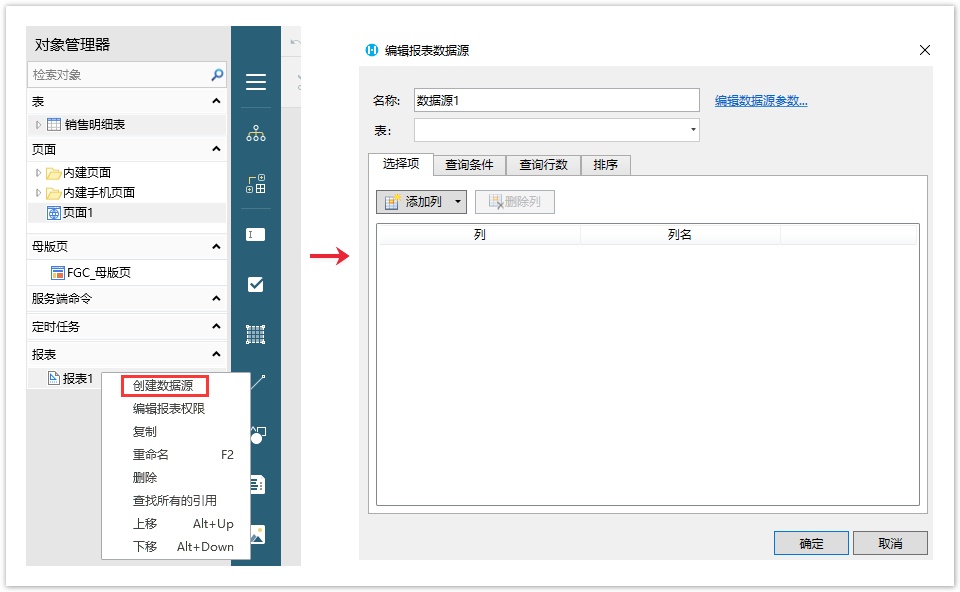Select 删除 in context menu
Image resolution: width=960 pixels, height=592 pixels.
[176, 478]
